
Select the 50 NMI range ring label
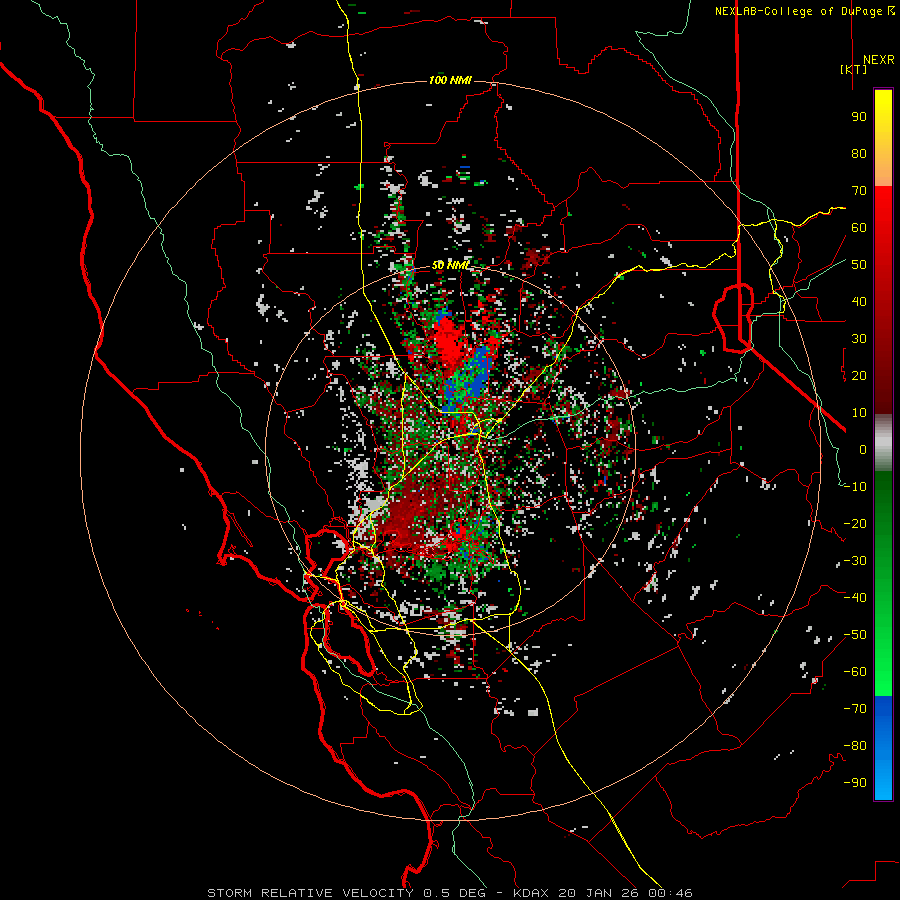(451, 265)
